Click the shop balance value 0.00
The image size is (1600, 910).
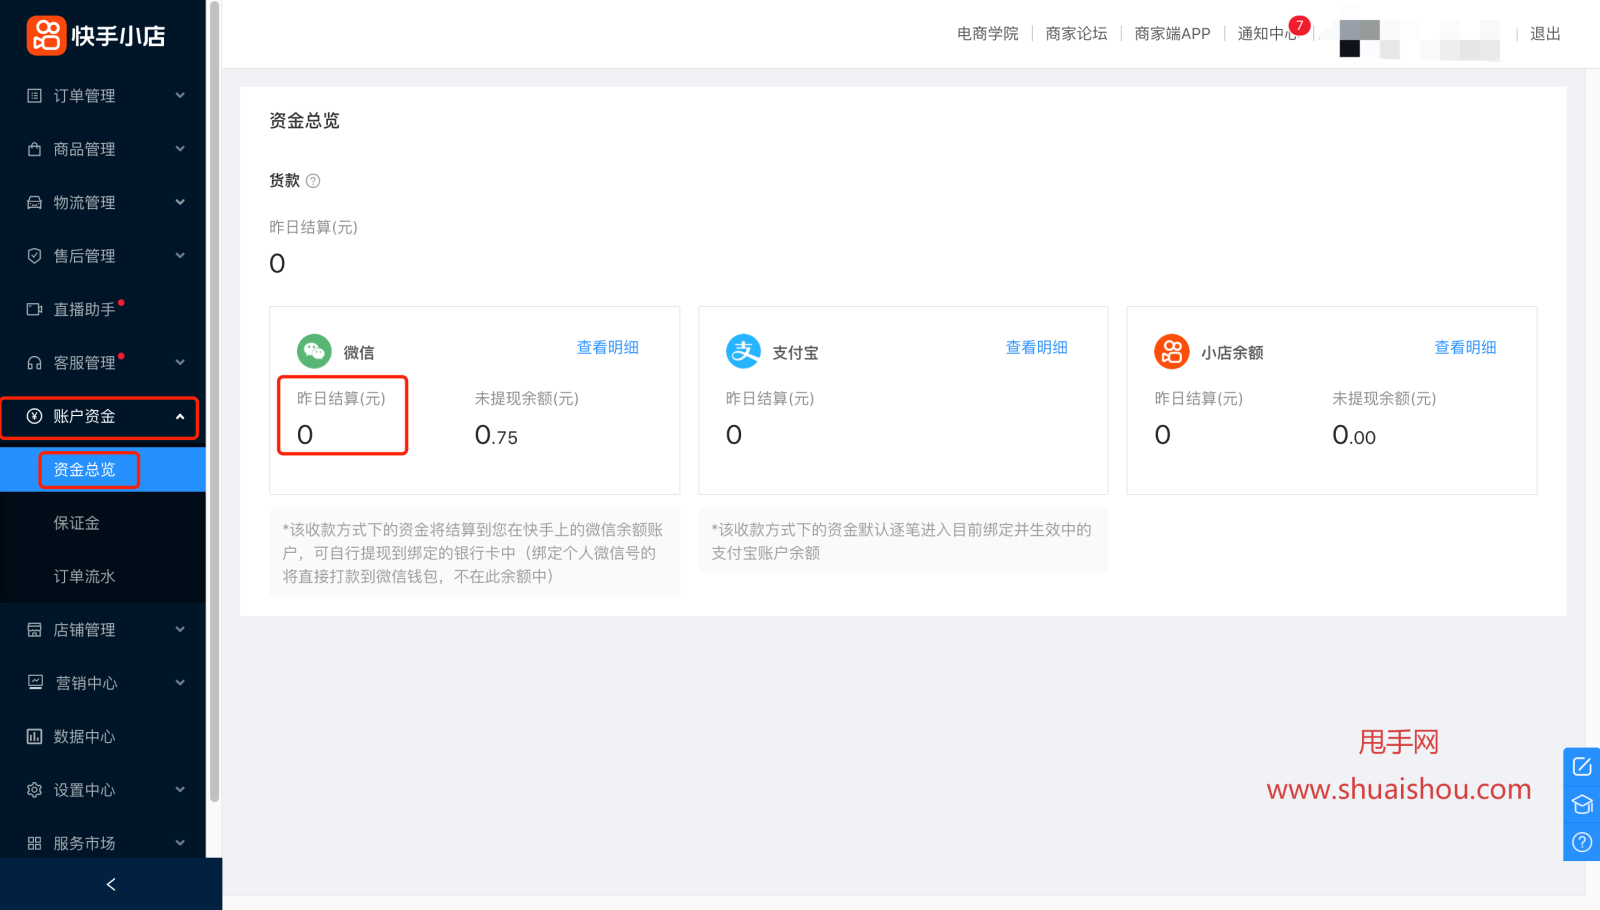point(1354,436)
